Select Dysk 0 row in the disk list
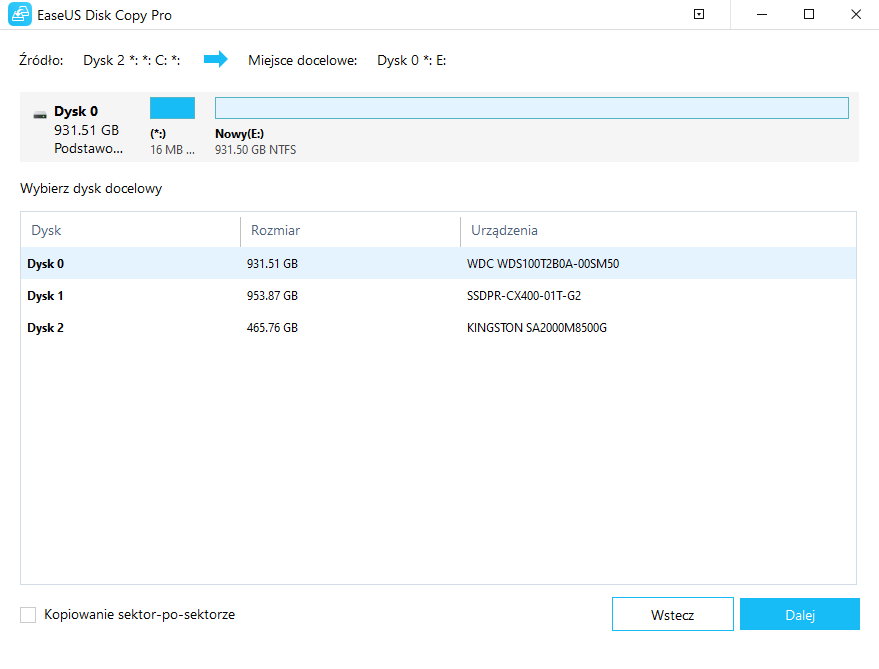This screenshot has width=879, height=669. [45, 264]
